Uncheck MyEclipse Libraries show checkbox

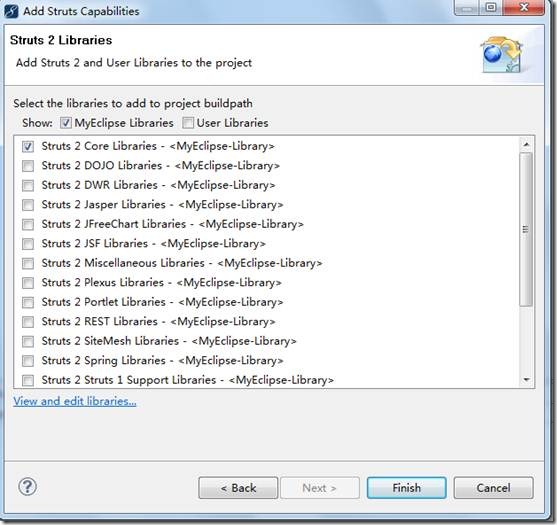pos(66,123)
